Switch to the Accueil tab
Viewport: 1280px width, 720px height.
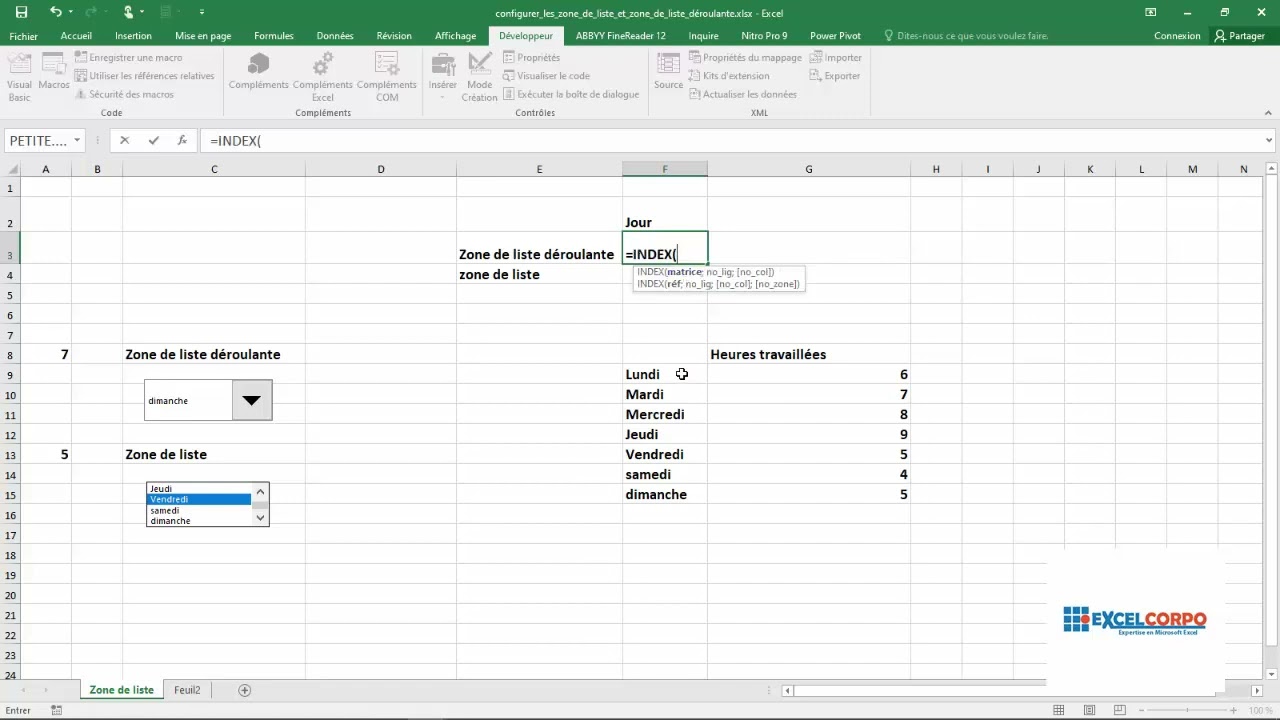point(76,36)
